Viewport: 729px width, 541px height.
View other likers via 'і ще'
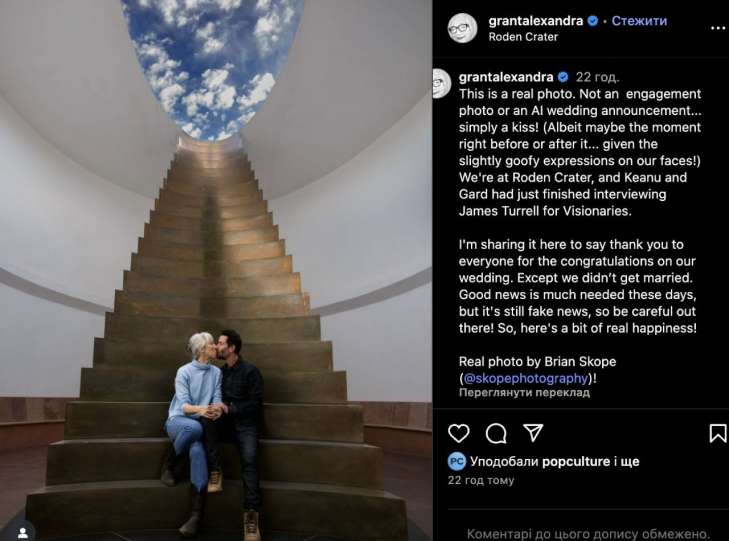click(x=627, y=462)
